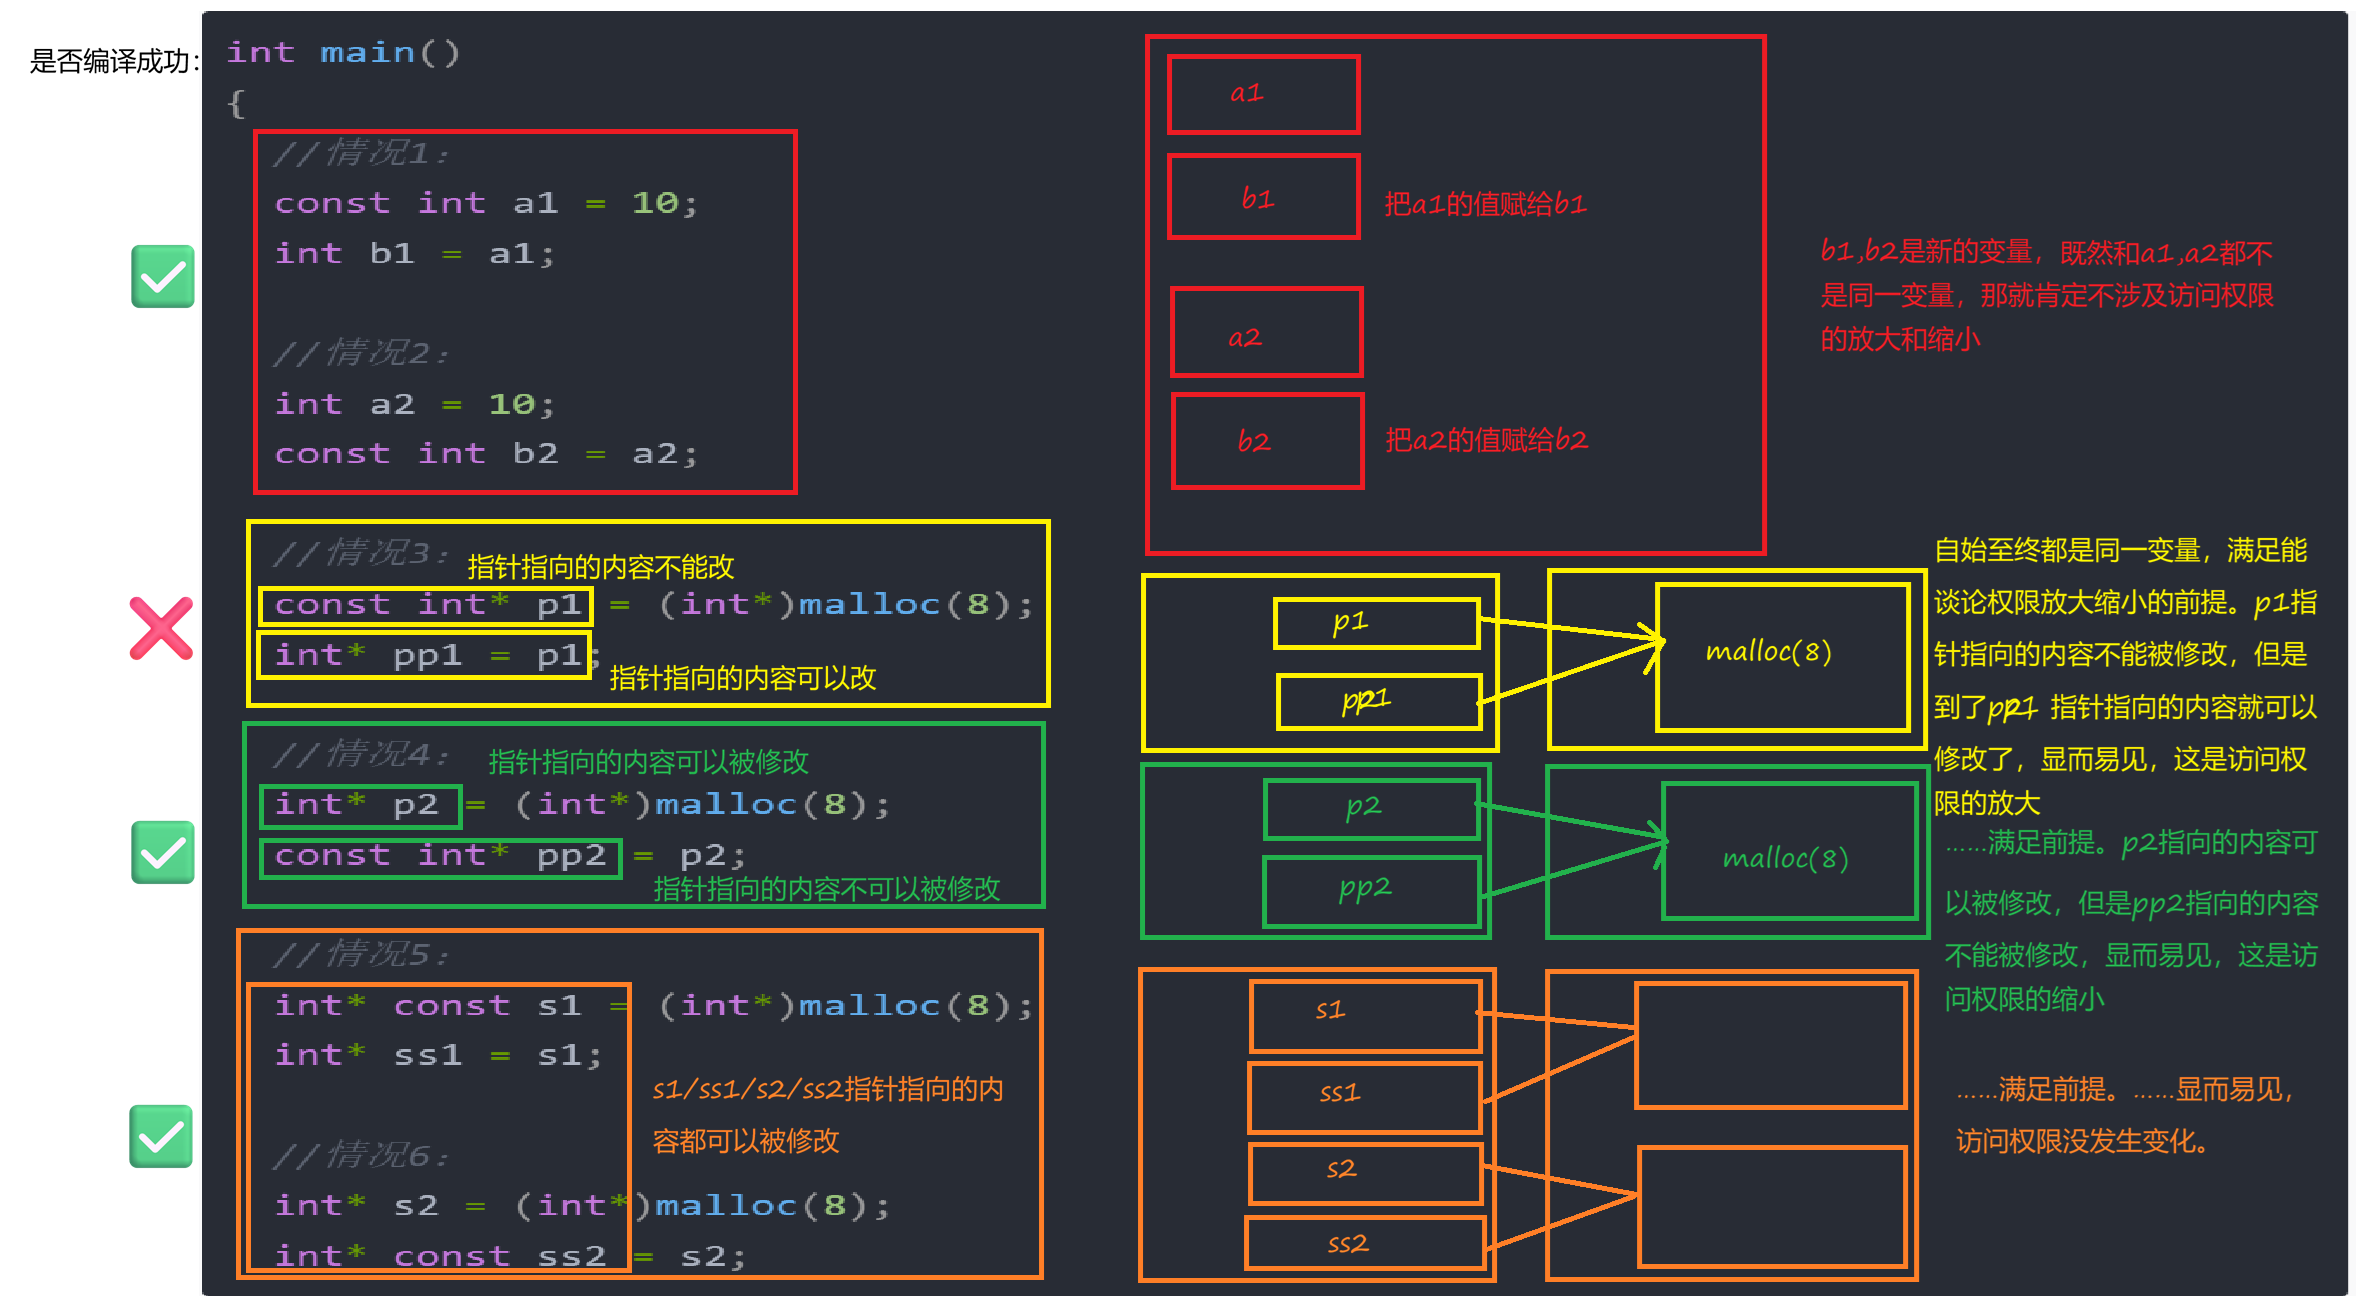Click the green 'p2' pointer box
This screenshot has width=2356, height=1308.
click(x=1371, y=809)
